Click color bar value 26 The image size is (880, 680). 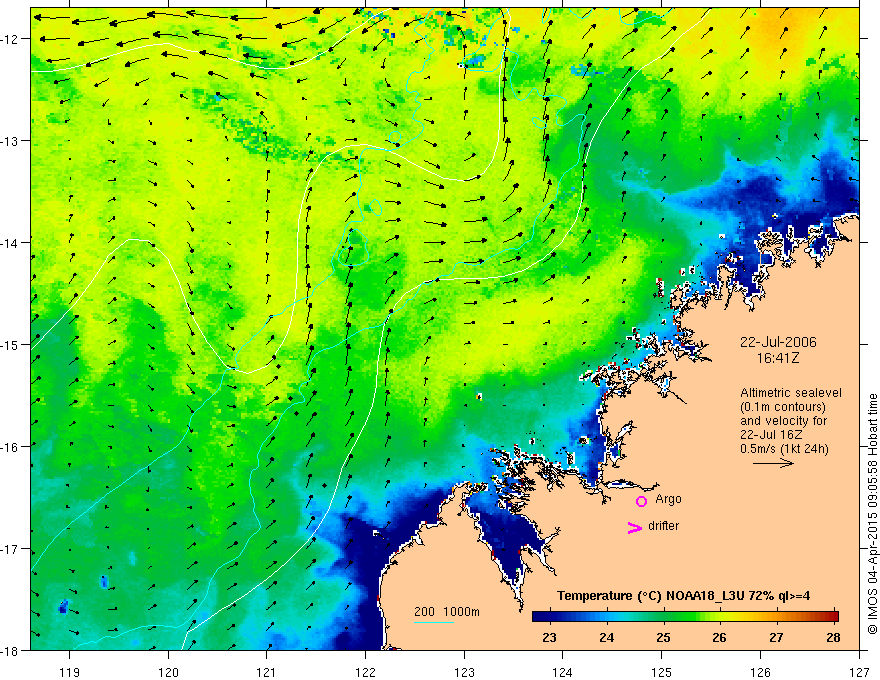click(x=719, y=637)
